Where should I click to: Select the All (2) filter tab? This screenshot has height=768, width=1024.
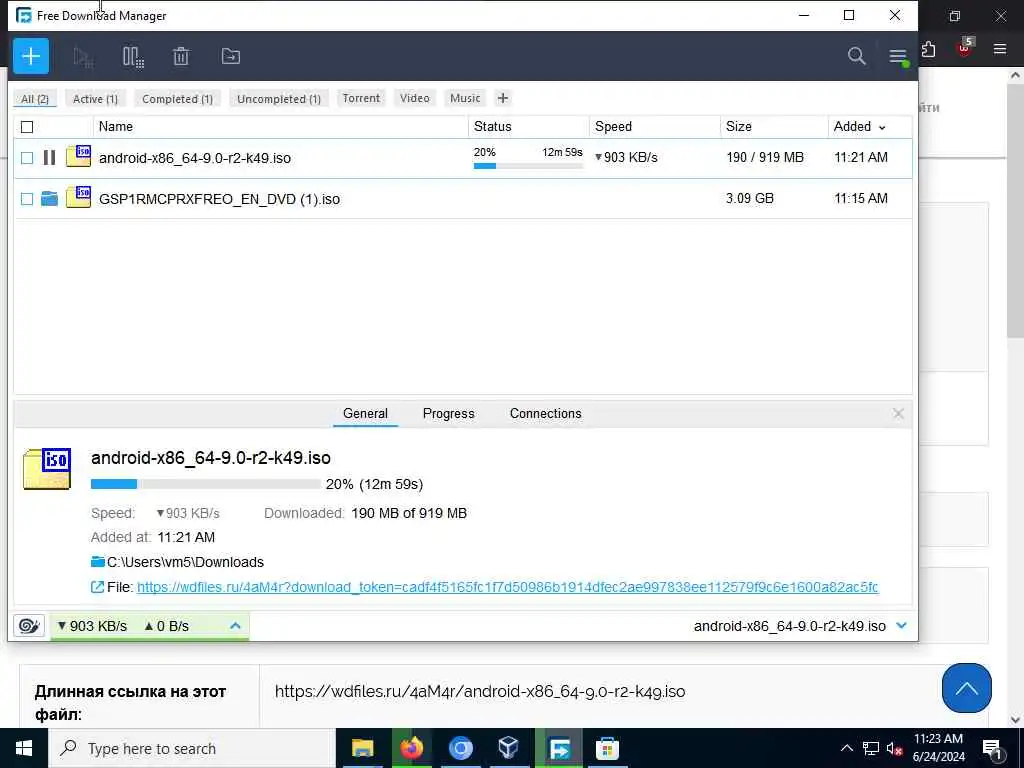(x=35, y=99)
